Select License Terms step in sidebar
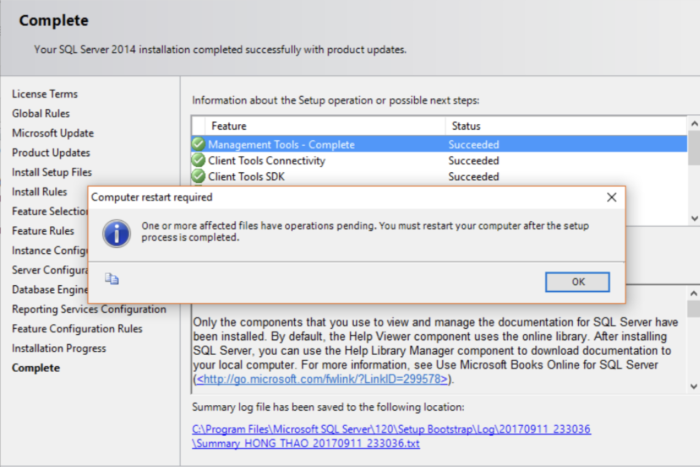 tap(45, 94)
